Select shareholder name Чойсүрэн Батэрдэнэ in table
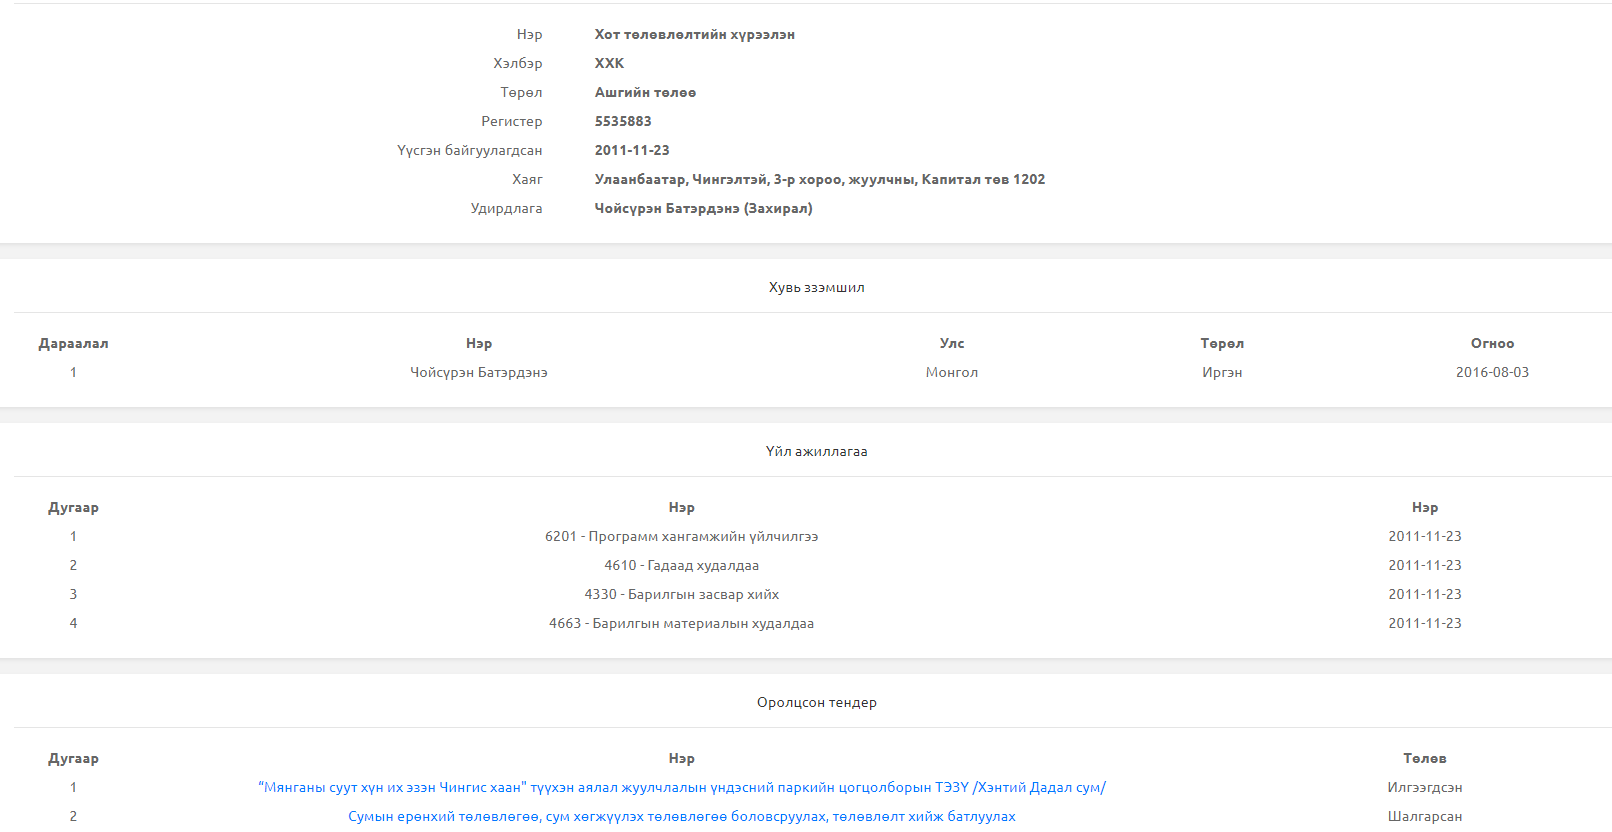This screenshot has width=1612, height=832. 478,372
